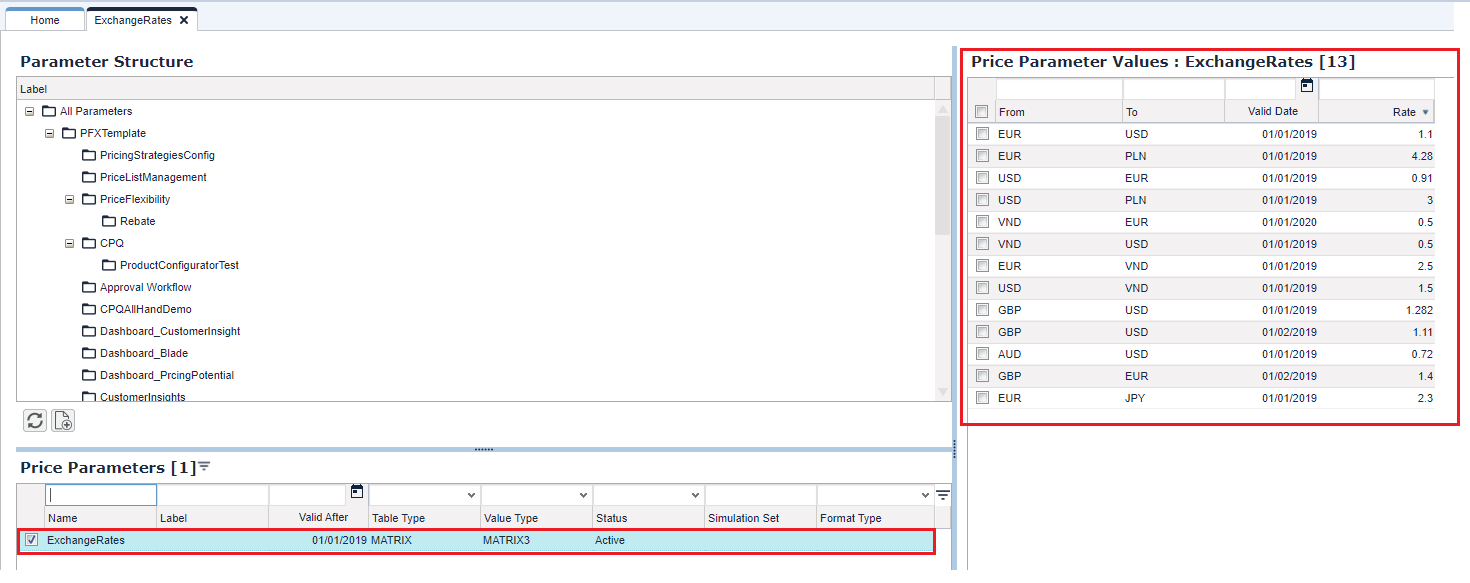Click the PricingStrategiesConfig folder icon

click(89, 155)
